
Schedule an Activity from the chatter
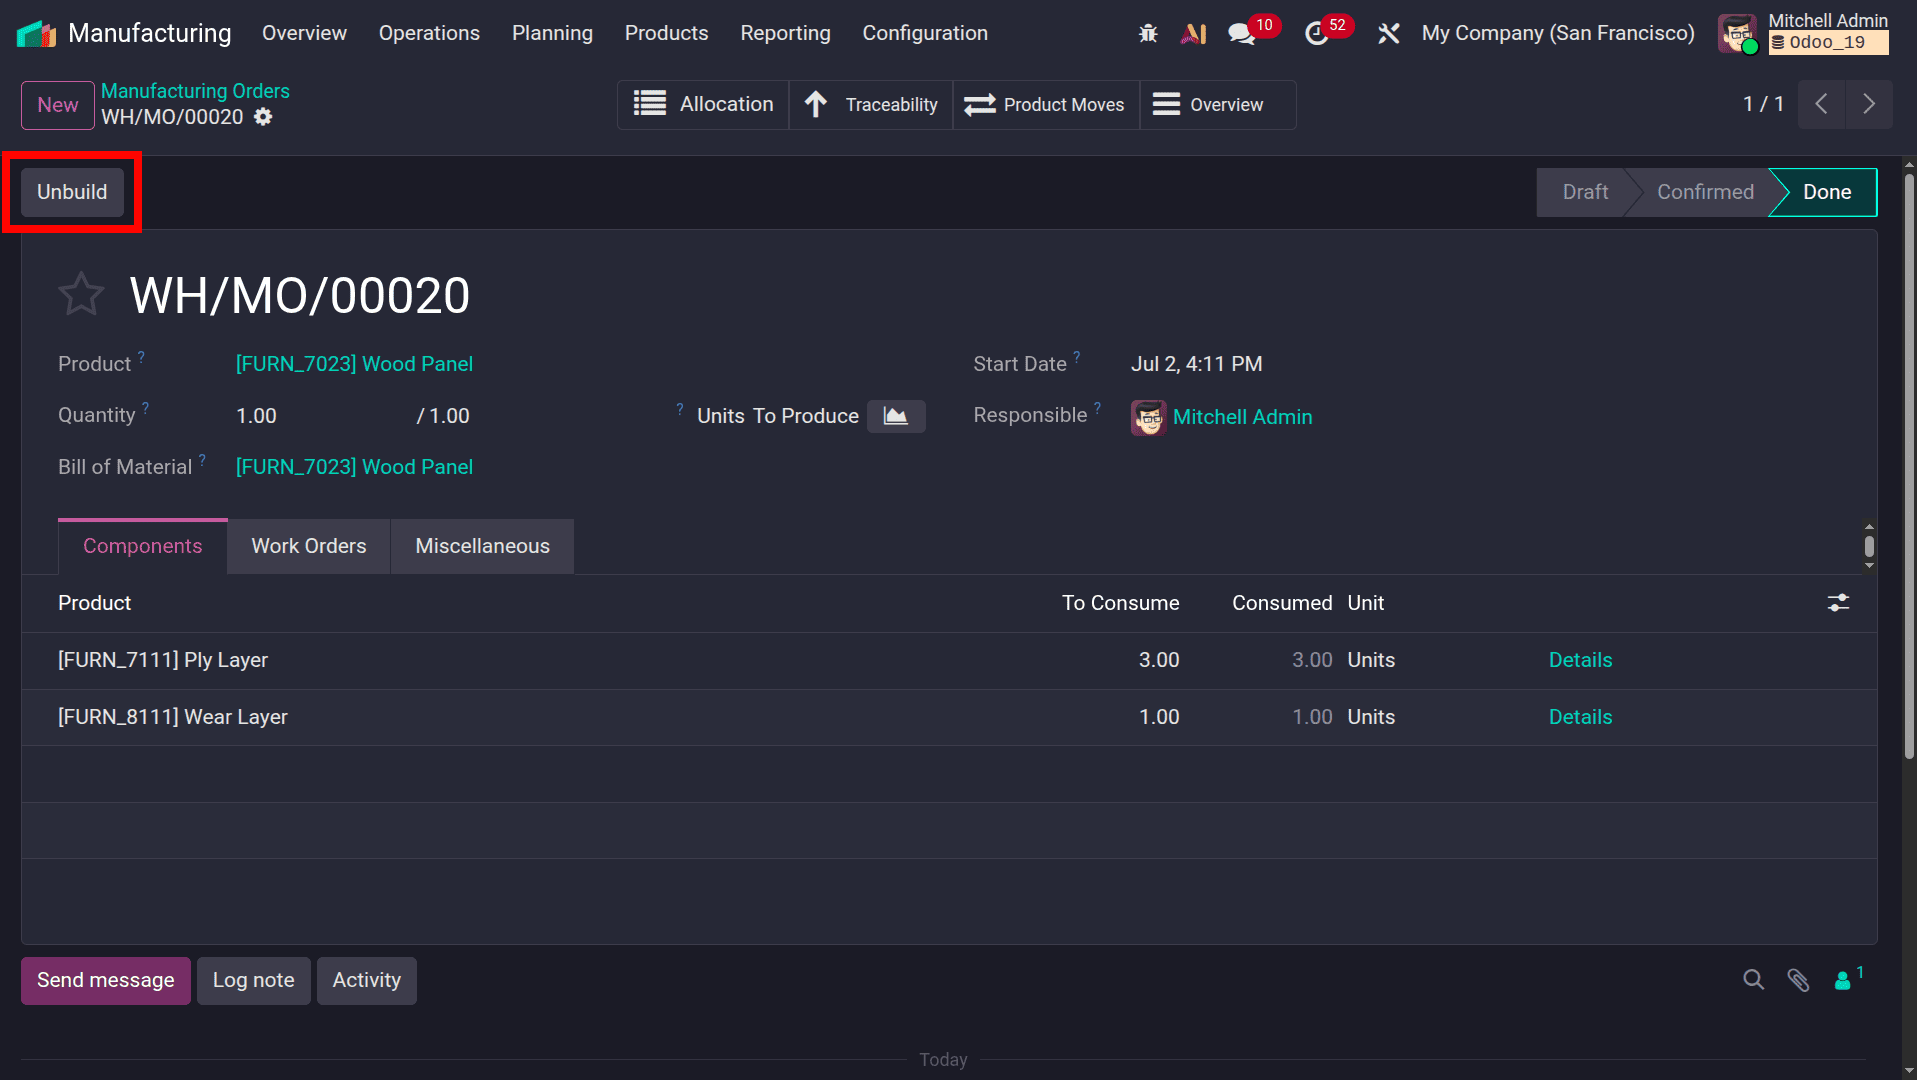pyautogui.click(x=366, y=980)
